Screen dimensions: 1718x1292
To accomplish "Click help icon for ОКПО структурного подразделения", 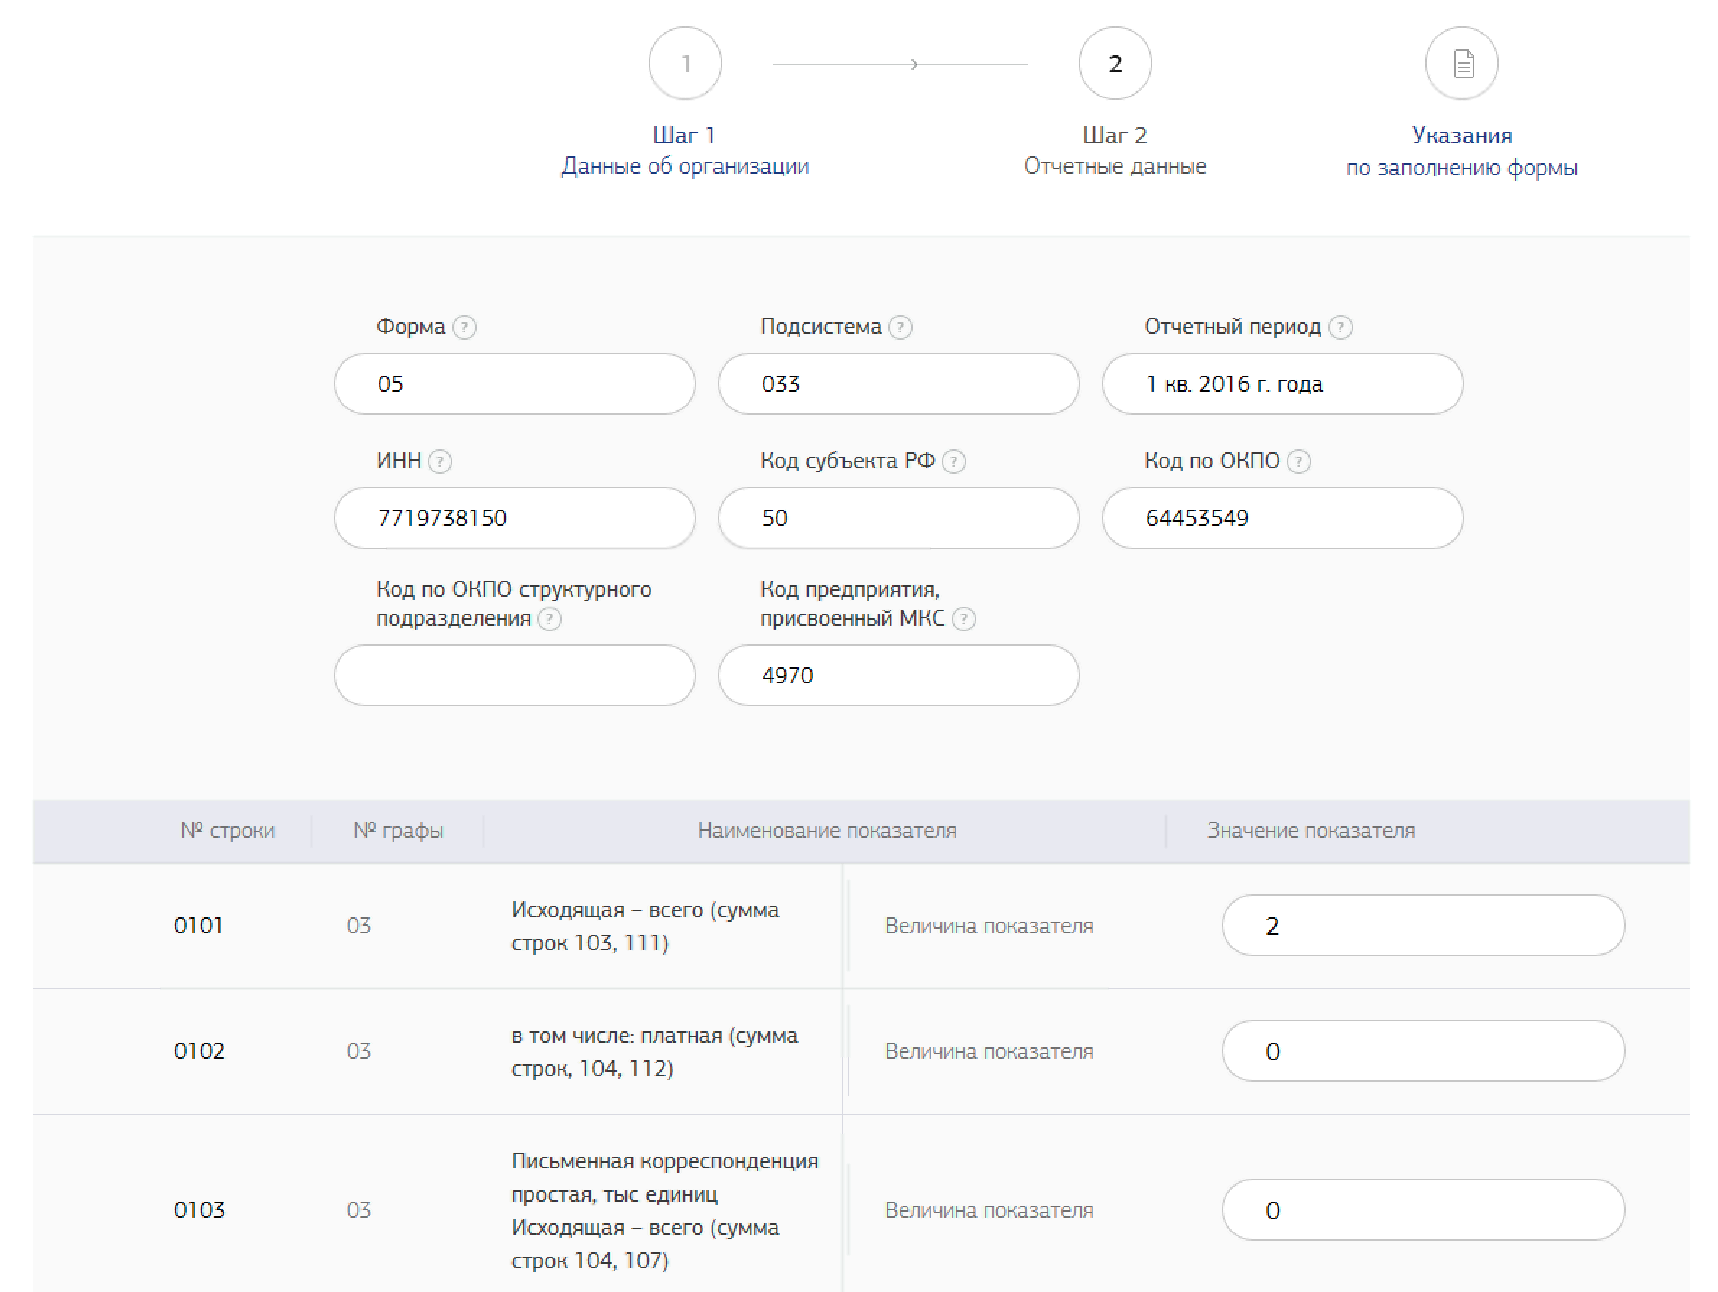I will tap(550, 619).
